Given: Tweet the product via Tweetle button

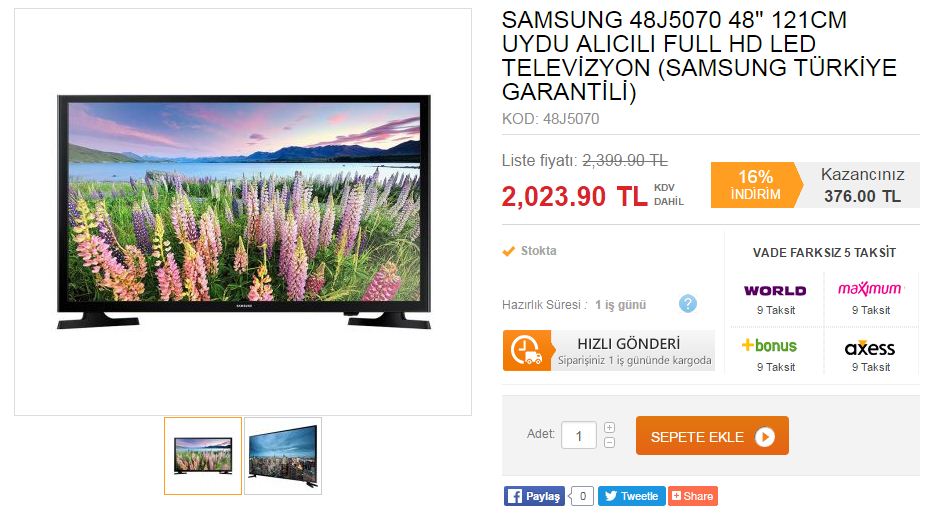Looking at the screenshot, I should point(632,496).
